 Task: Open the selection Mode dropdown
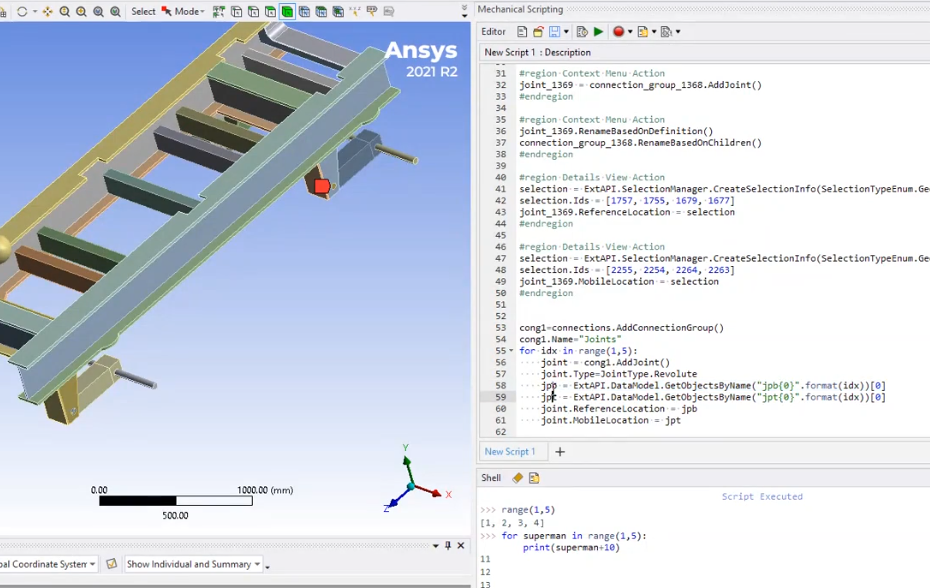[184, 11]
